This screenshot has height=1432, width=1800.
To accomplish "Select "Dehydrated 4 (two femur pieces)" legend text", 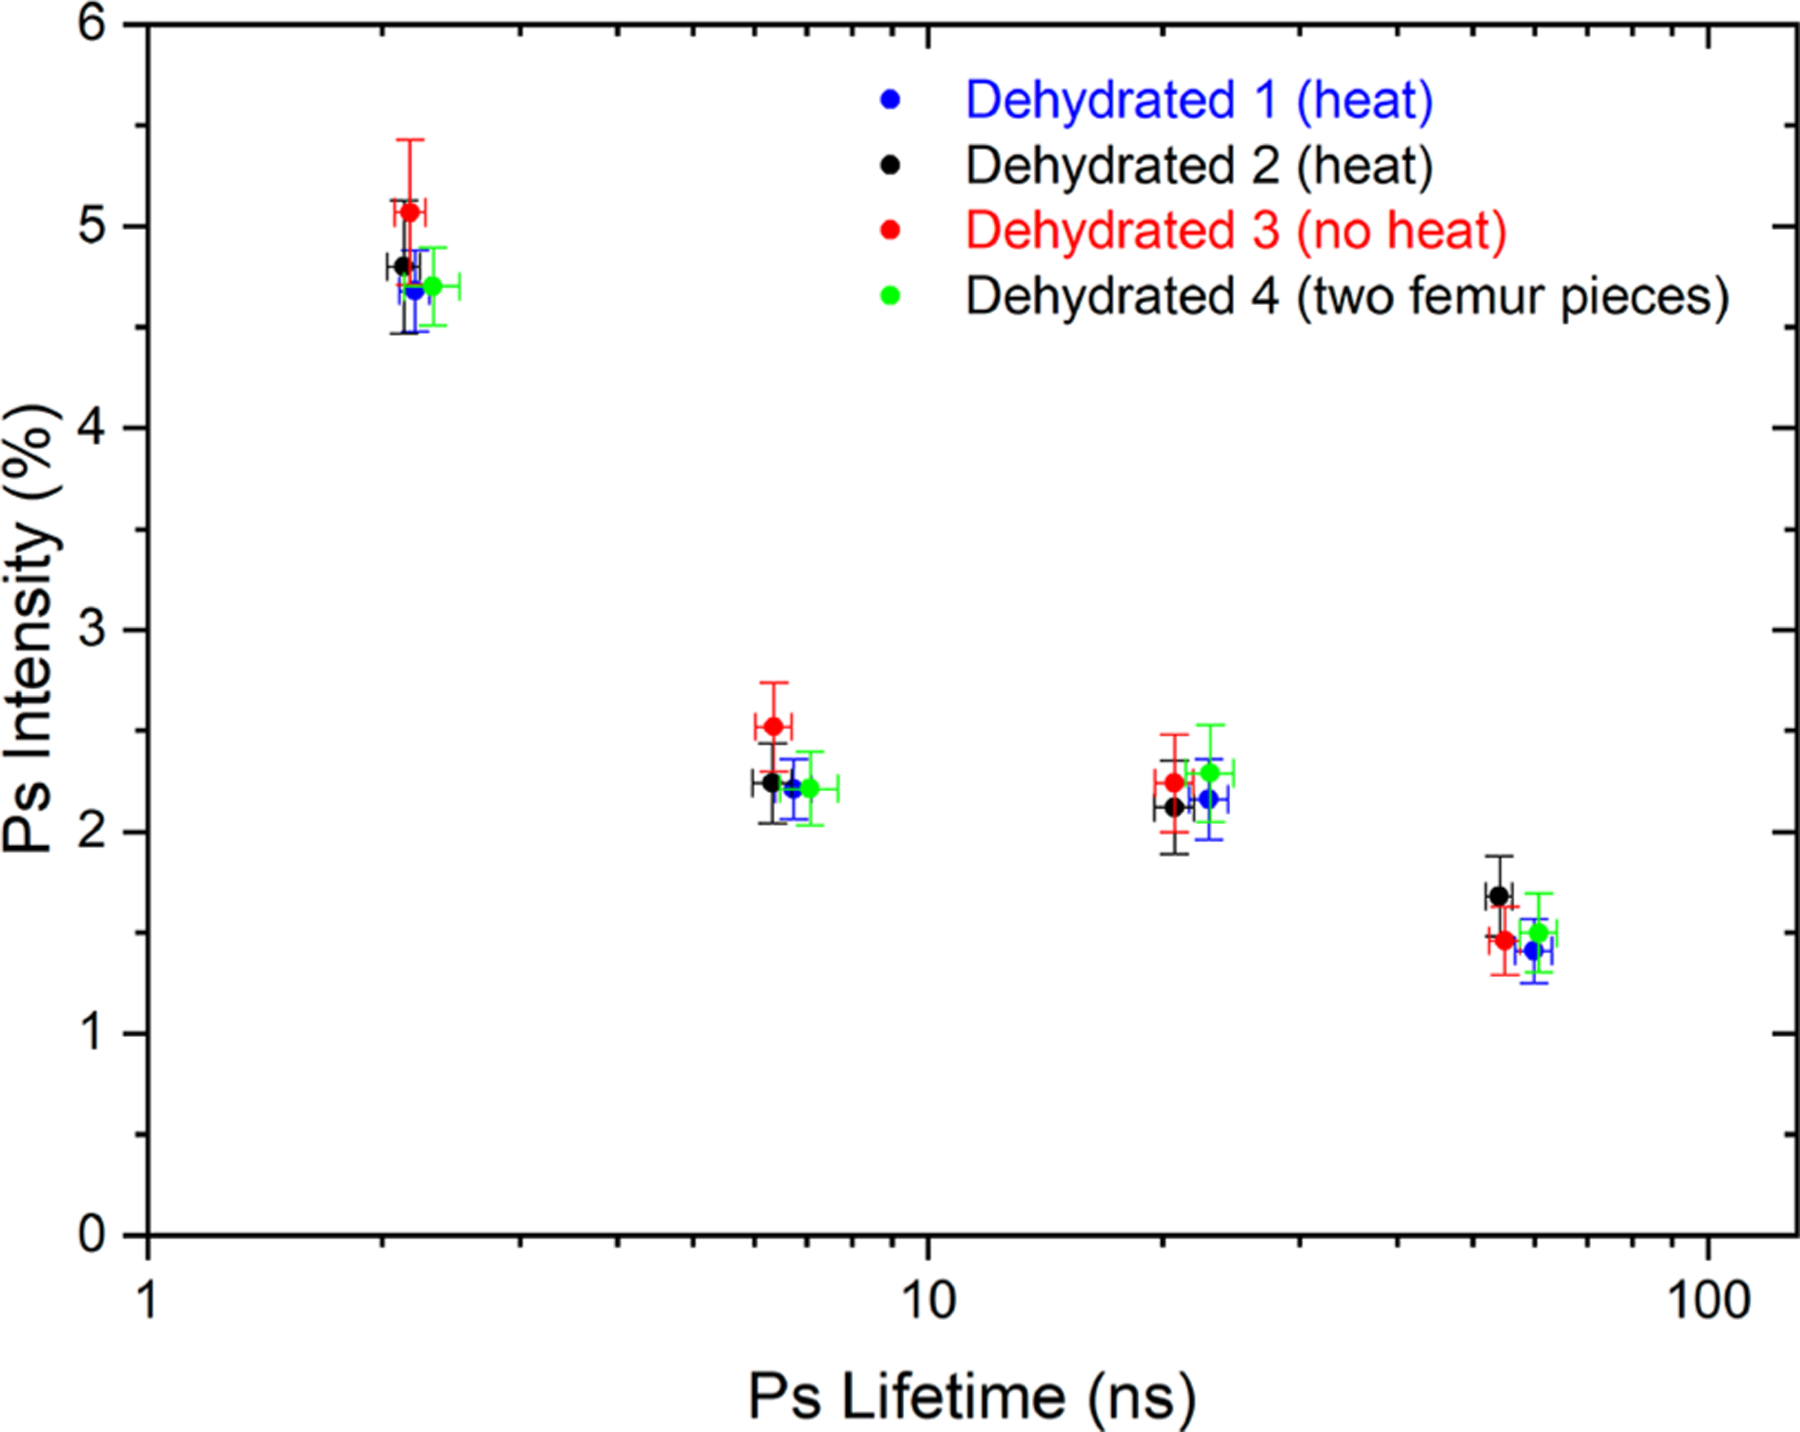I will 1347,296.
